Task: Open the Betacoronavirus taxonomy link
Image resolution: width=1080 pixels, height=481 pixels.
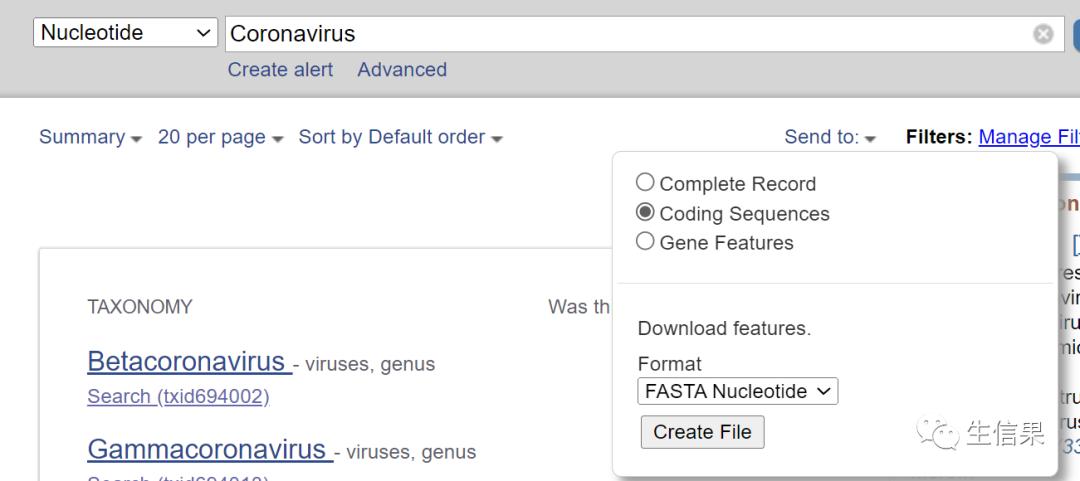Action: [189, 361]
